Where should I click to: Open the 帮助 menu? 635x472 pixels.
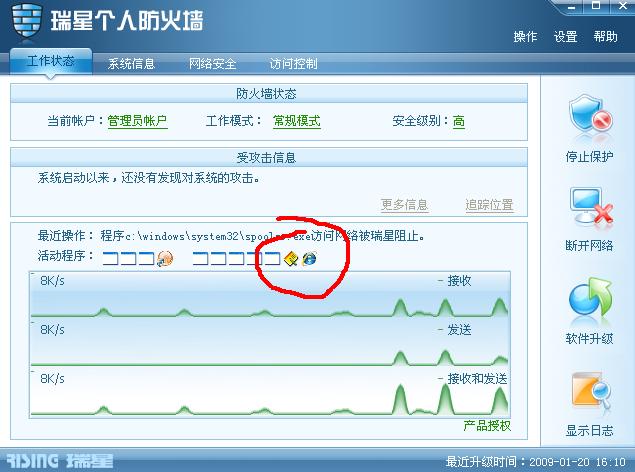[605, 36]
